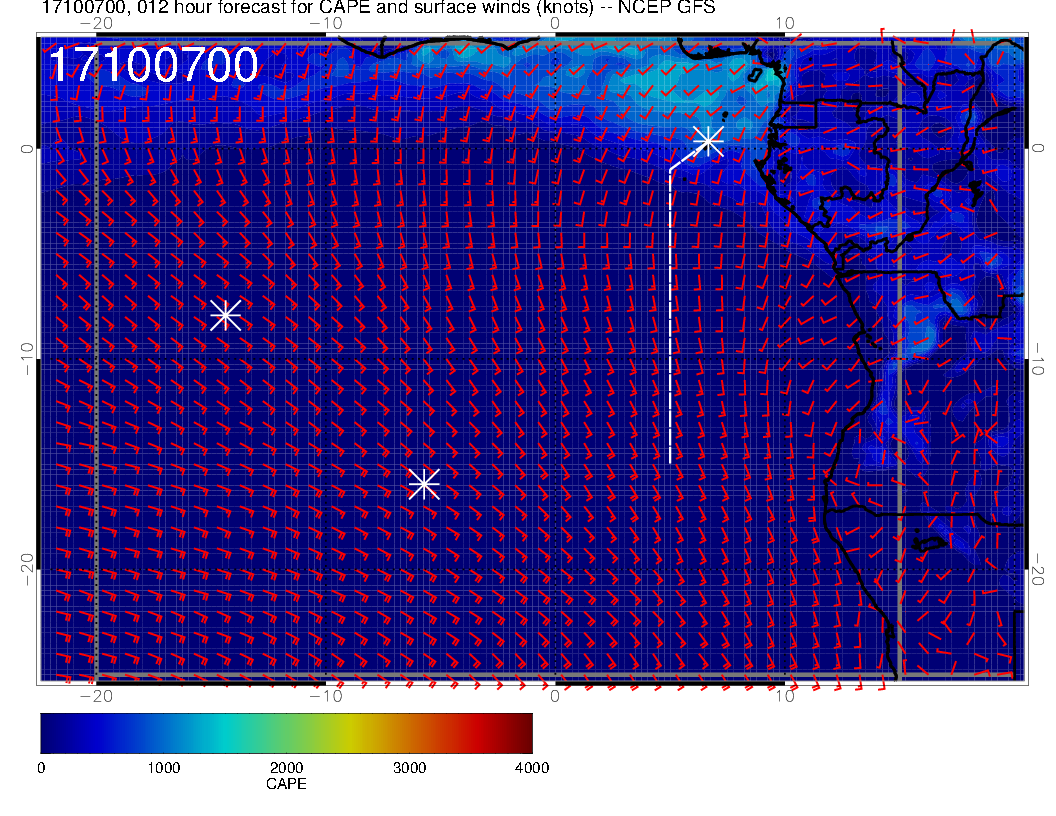Click the bottom axis longitude label -20

[96, 695]
